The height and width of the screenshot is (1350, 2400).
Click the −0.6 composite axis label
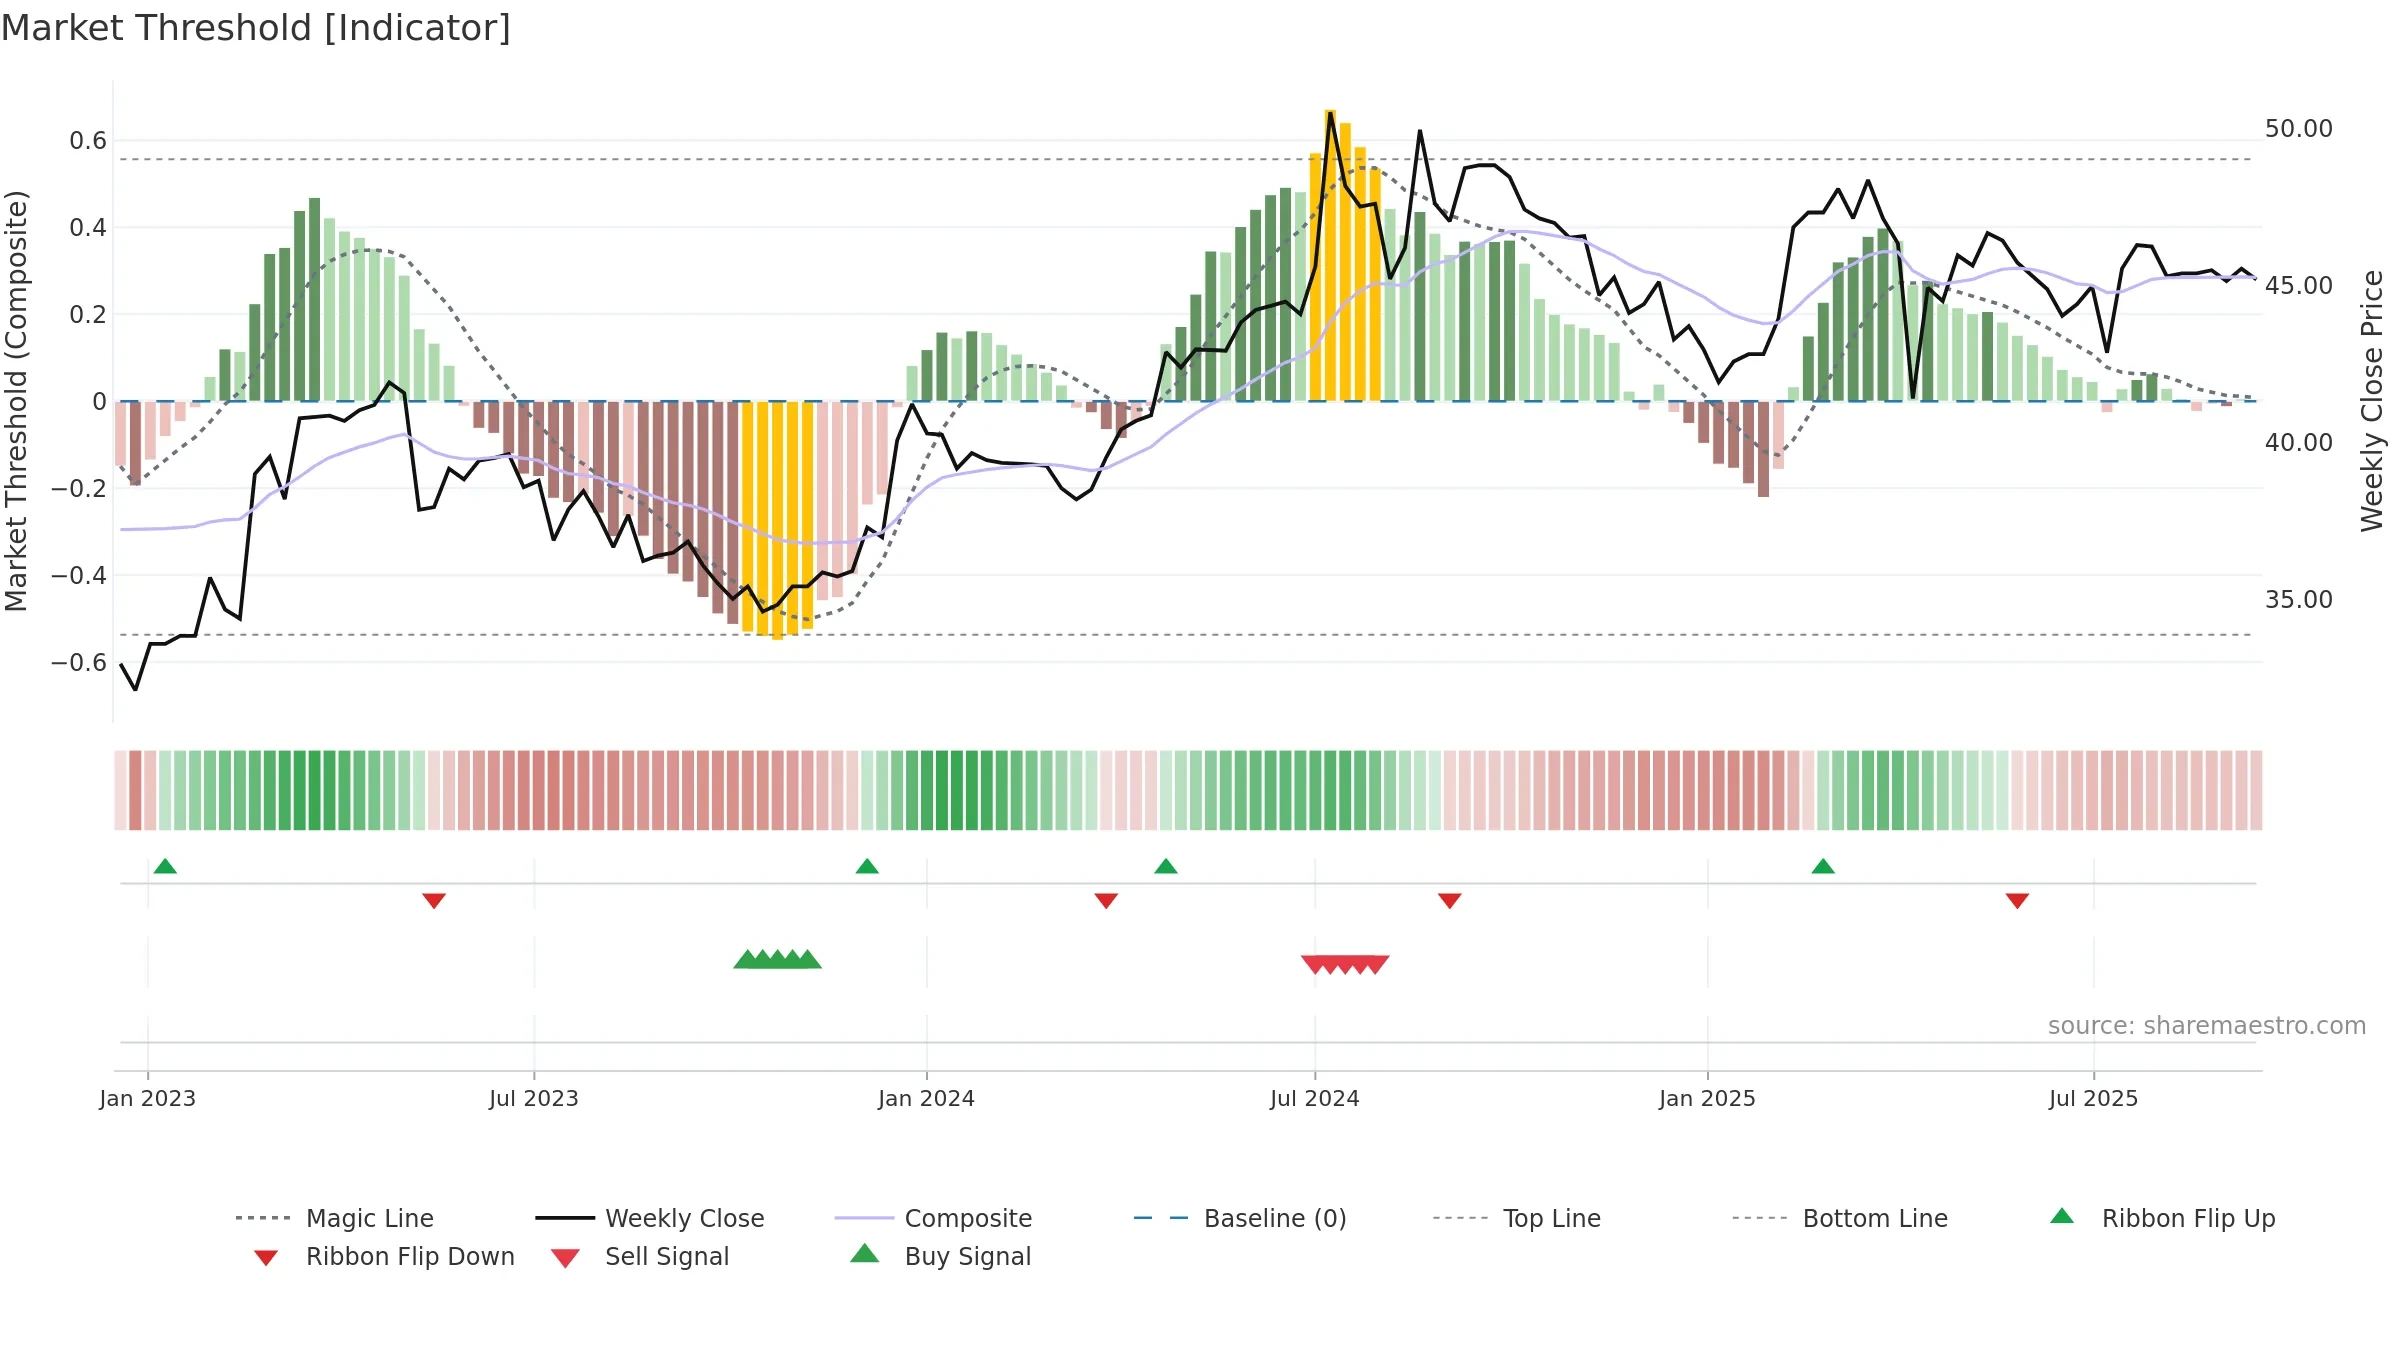(79, 663)
